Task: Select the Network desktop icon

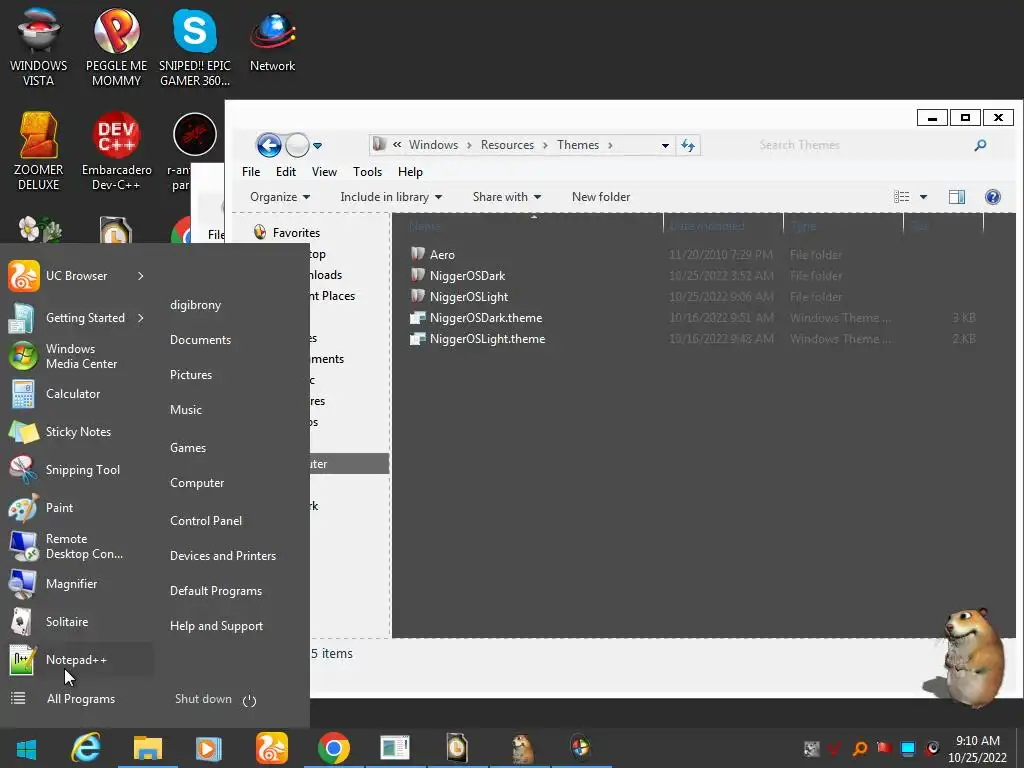Action: [272, 40]
